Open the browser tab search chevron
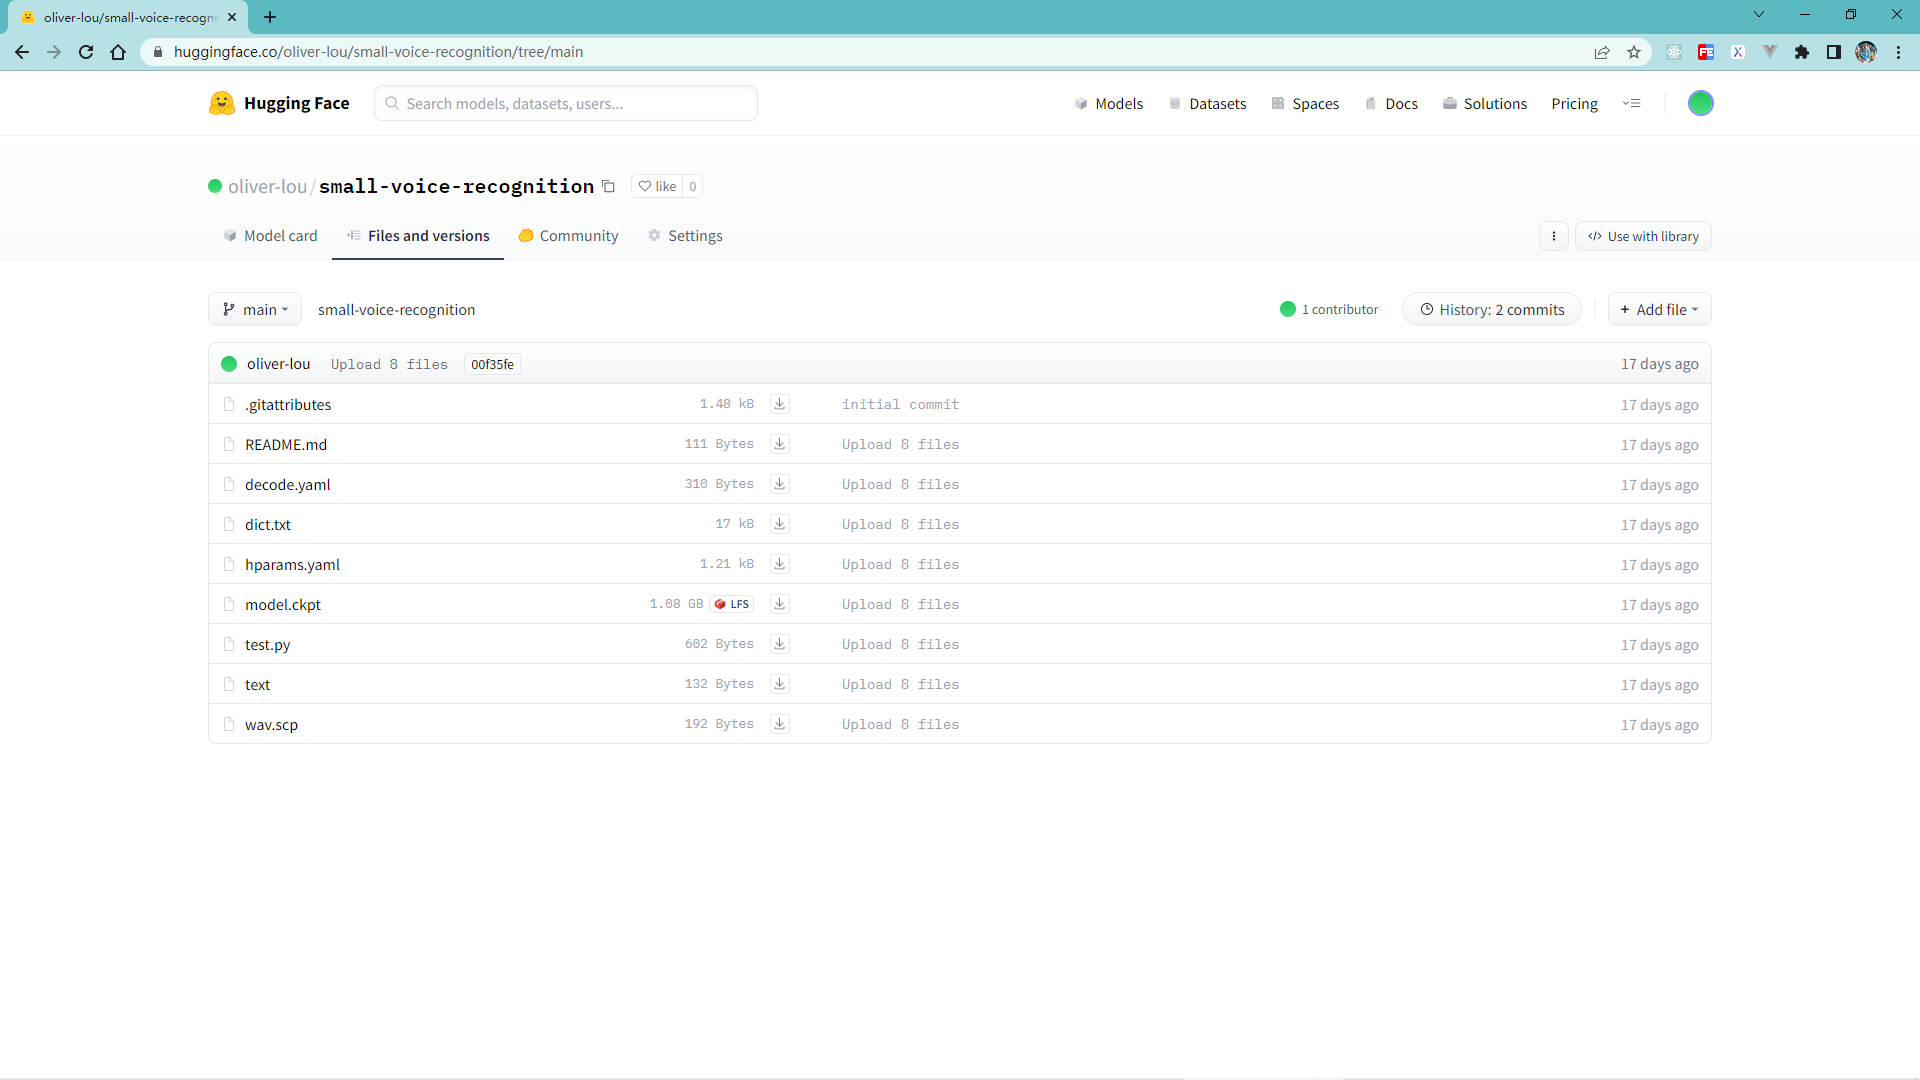 (1759, 14)
